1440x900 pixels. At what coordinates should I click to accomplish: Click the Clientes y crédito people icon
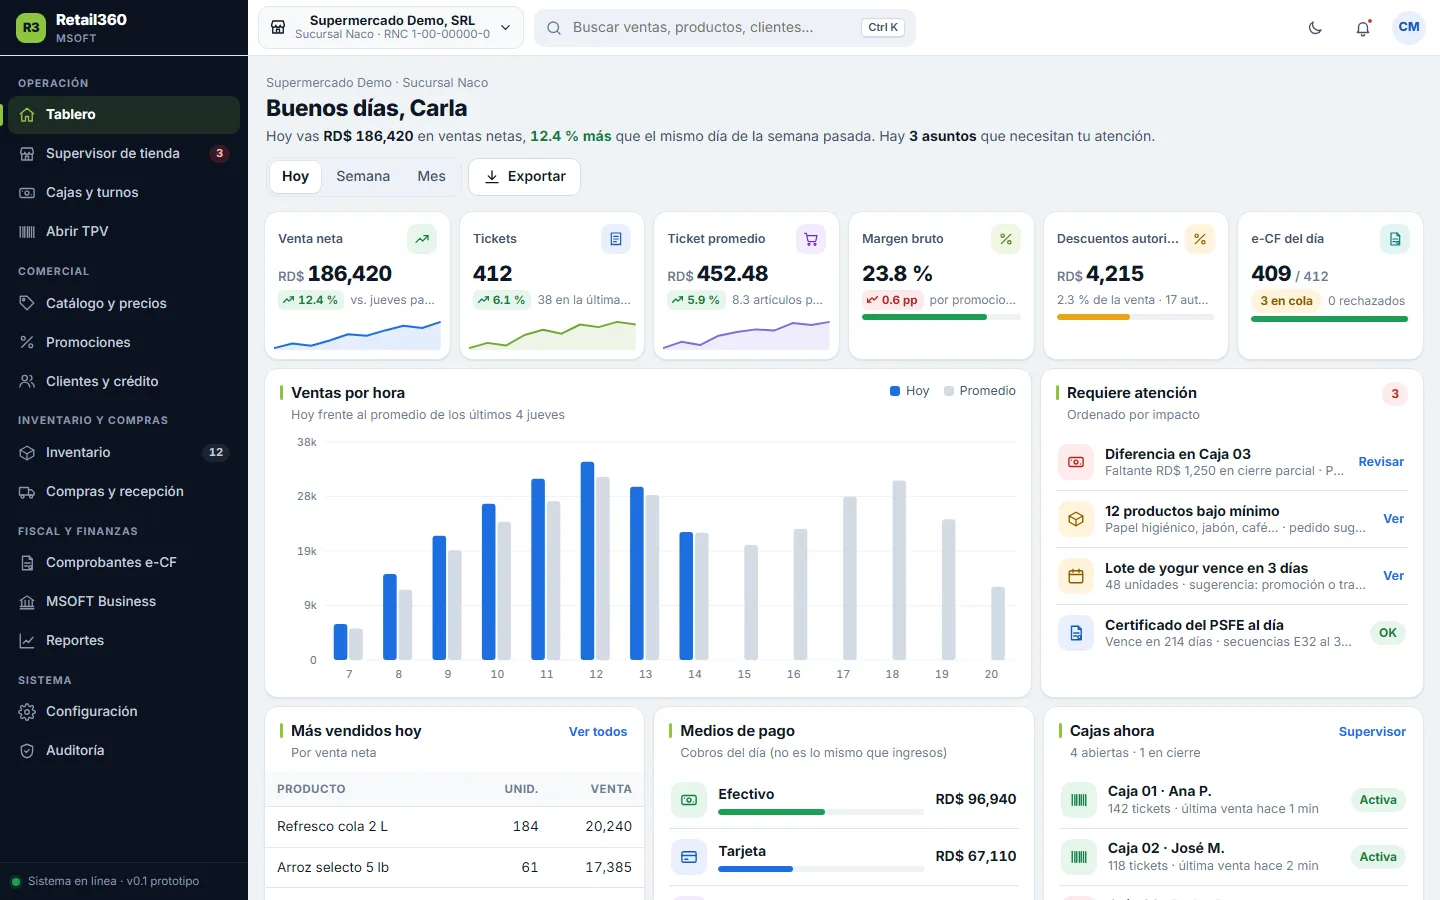point(27,382)
